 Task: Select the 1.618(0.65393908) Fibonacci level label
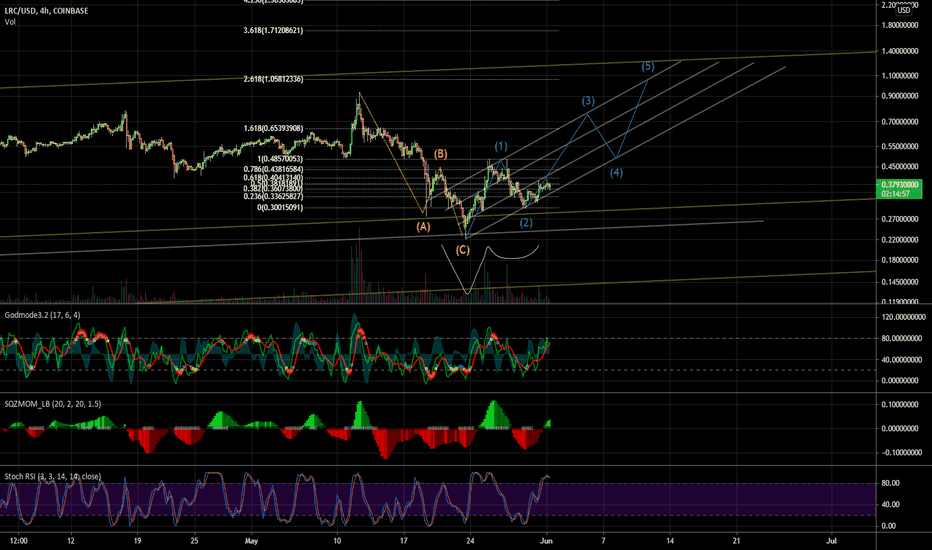tap(273, 128)
